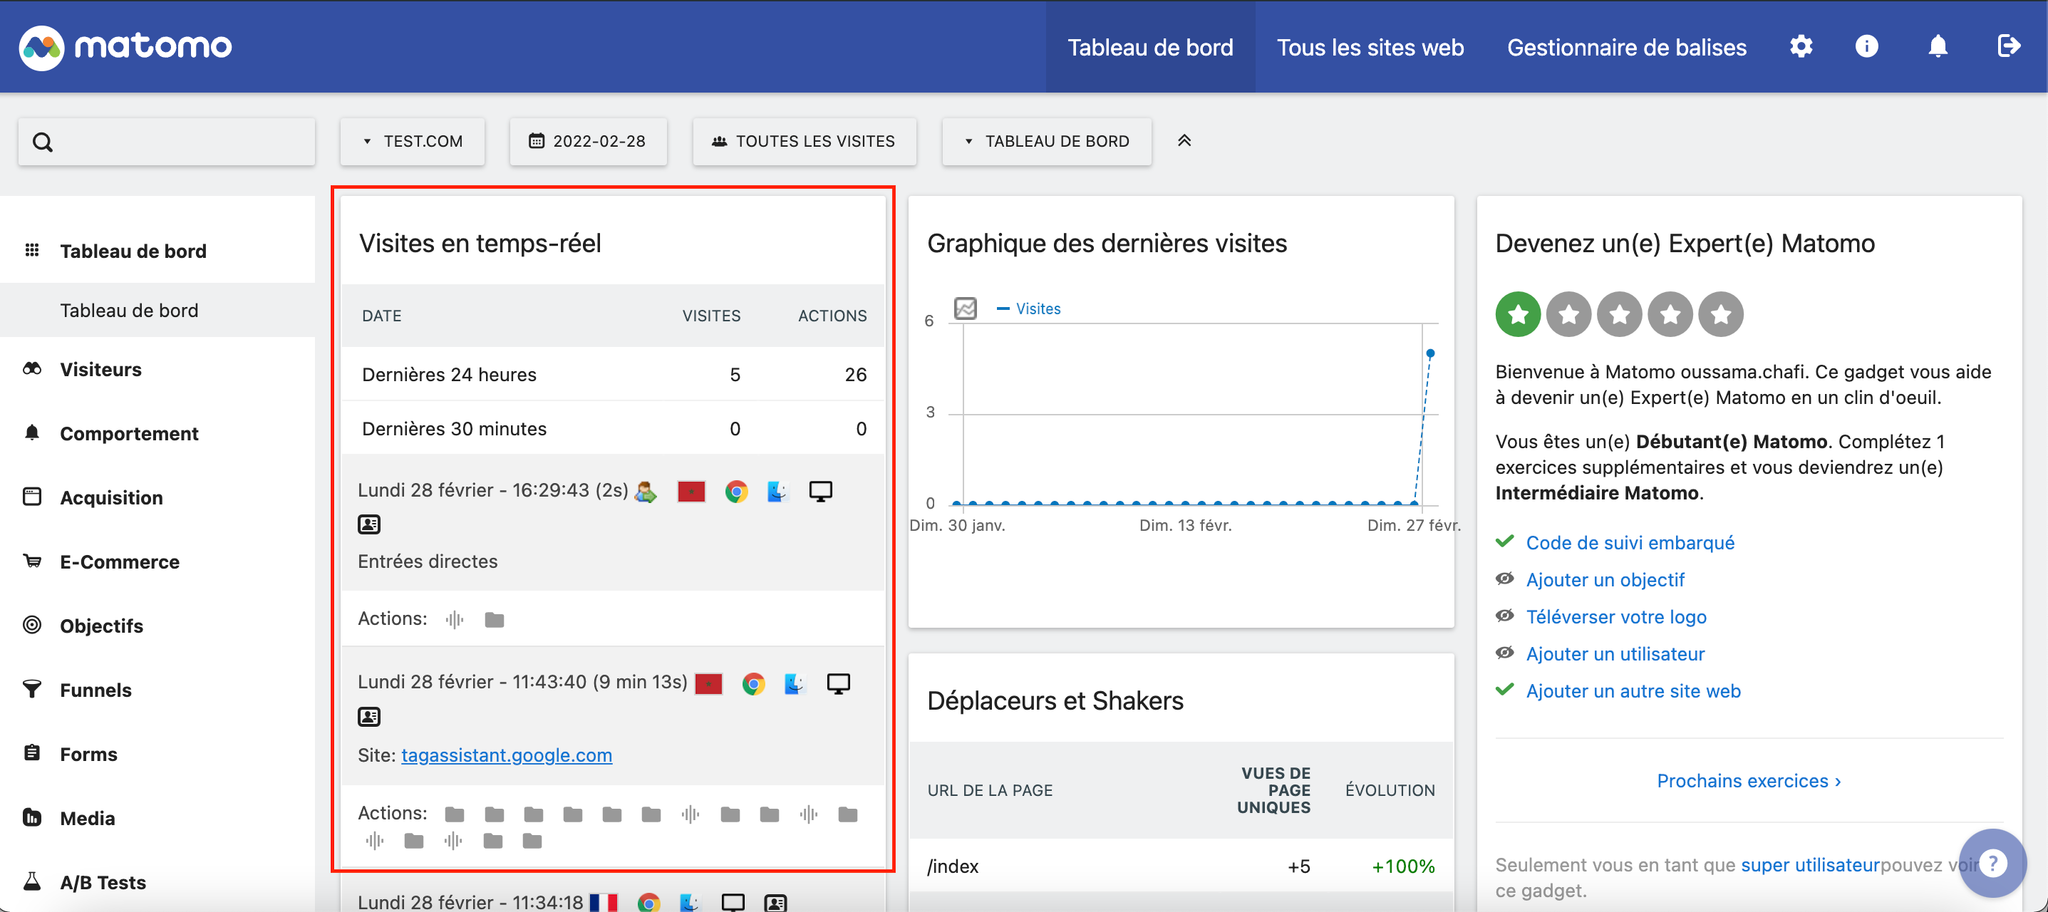Expand the Acquisition sidebar menu
Viewport: 2048px width, 912px height.
[x=111, y=497]
